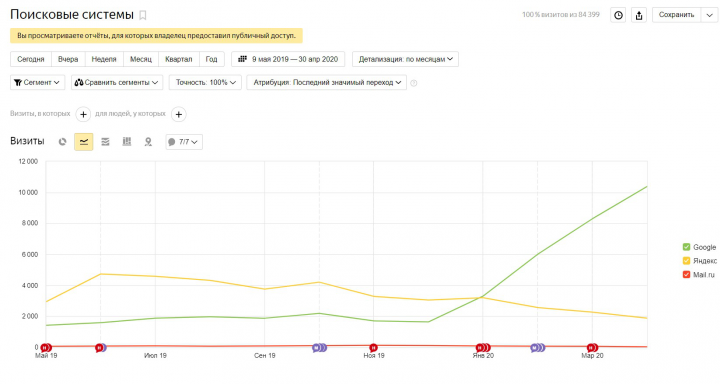Bookmark the Поисковые системы report

143,16
